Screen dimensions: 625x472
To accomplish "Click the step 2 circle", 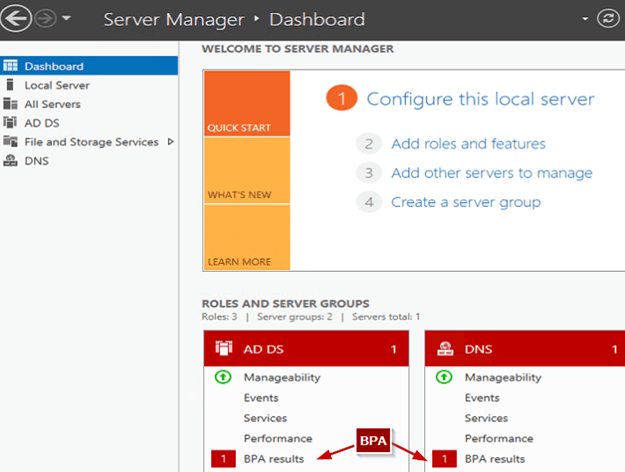I will tap(369, 144).
